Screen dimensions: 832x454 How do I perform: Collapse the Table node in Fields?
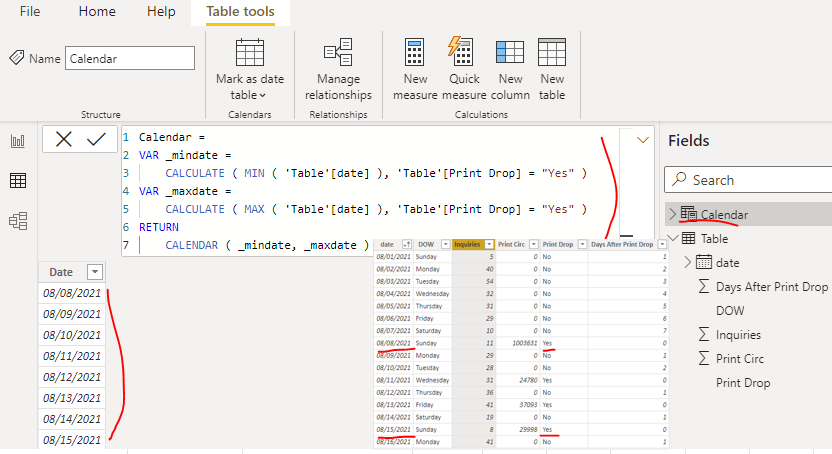673,238
